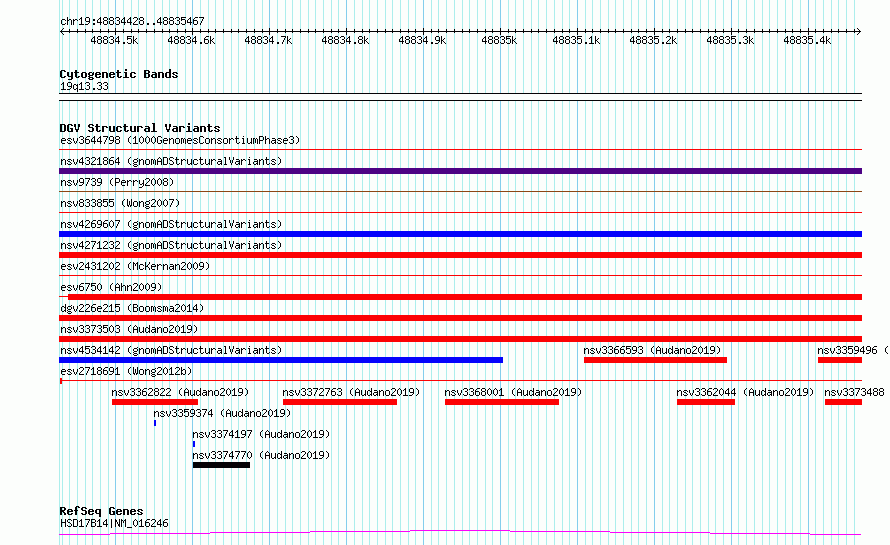Viewport: 890px width, 545px height.
Task: Click the 48835.2k ruler tick
Action: tap(653, 40)
